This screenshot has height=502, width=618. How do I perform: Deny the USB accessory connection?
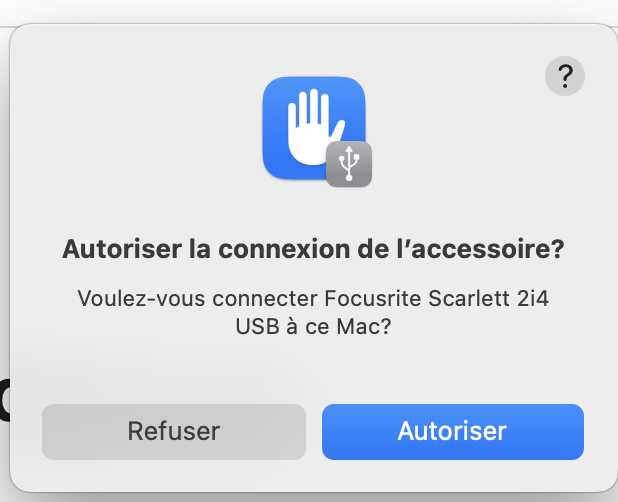coord(173,431)
